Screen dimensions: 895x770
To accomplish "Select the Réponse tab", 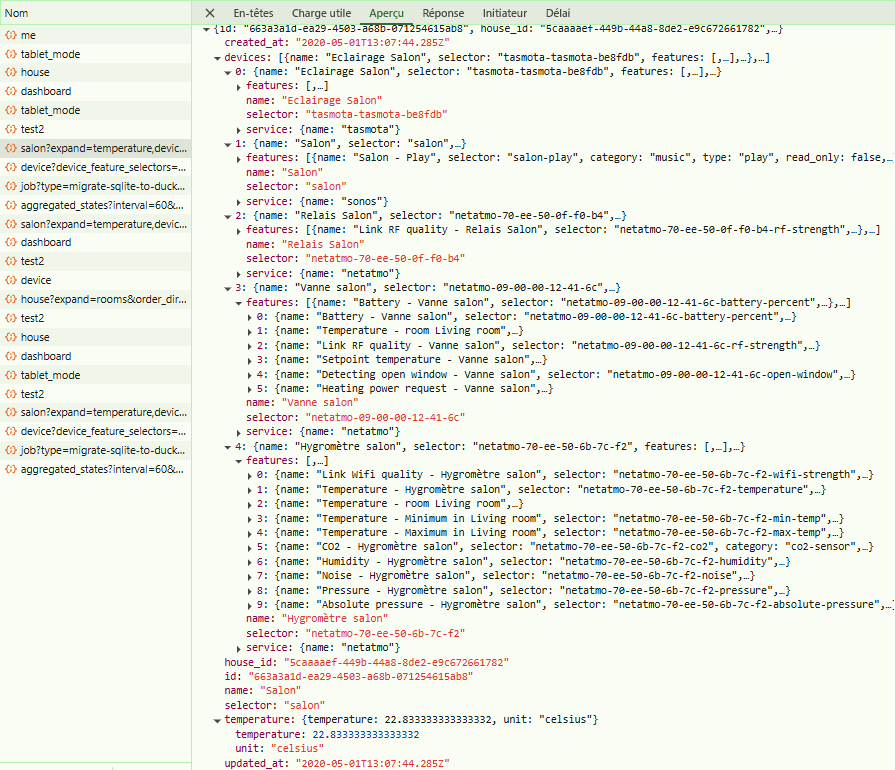I will click(443, 13).
